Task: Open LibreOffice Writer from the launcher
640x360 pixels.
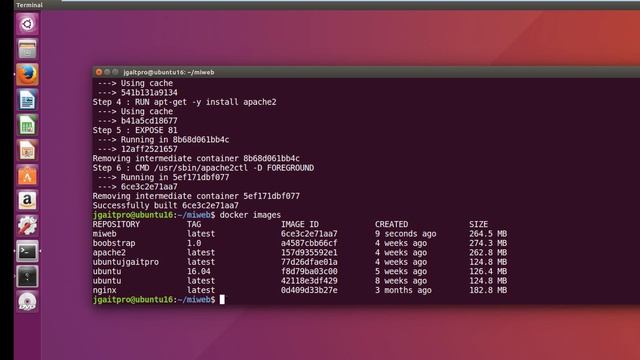Action: [27, 100]
